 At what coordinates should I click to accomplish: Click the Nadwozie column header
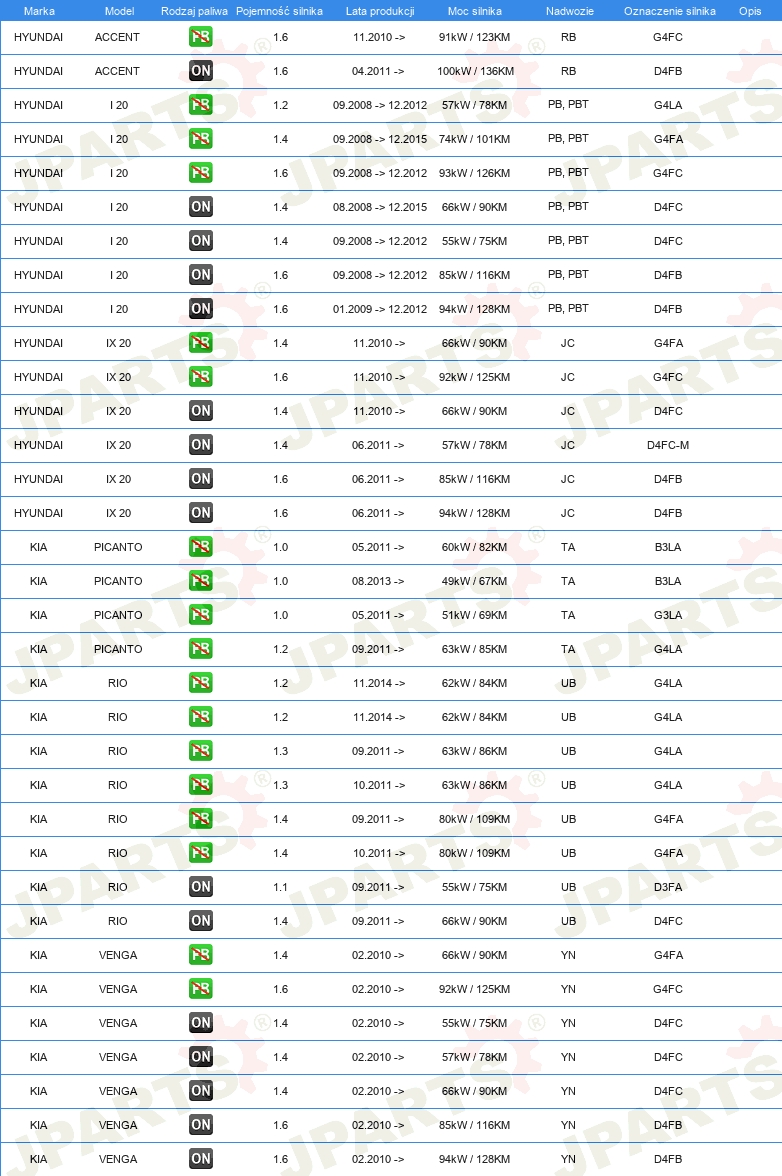[570, 11]
